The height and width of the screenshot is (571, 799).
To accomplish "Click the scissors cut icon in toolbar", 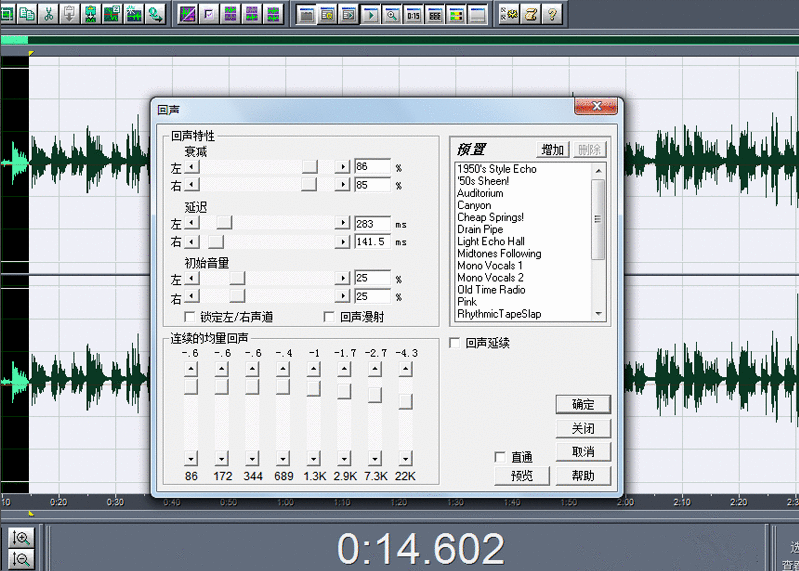I will click(47, 14).
